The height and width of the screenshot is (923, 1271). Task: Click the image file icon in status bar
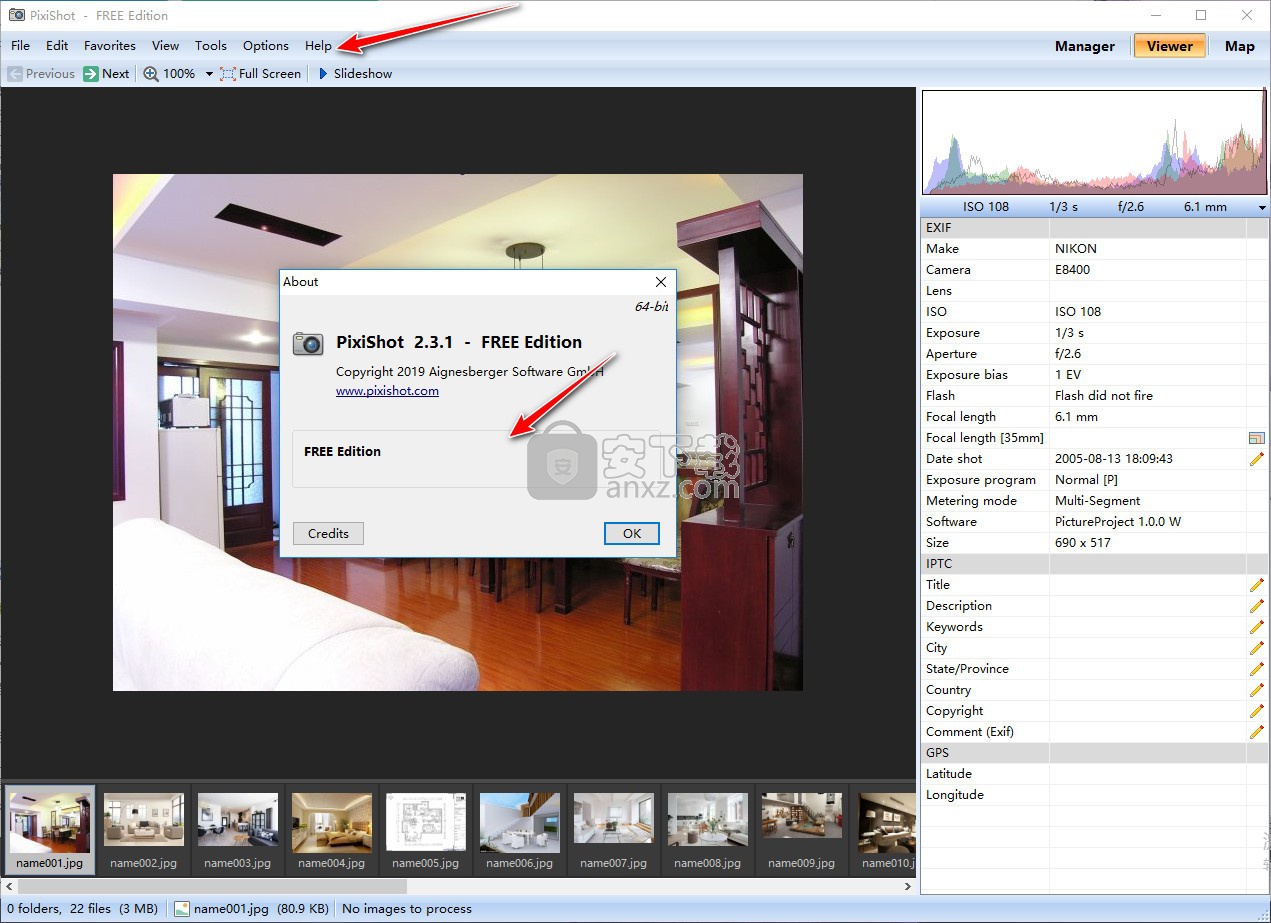tap(182, 909)
